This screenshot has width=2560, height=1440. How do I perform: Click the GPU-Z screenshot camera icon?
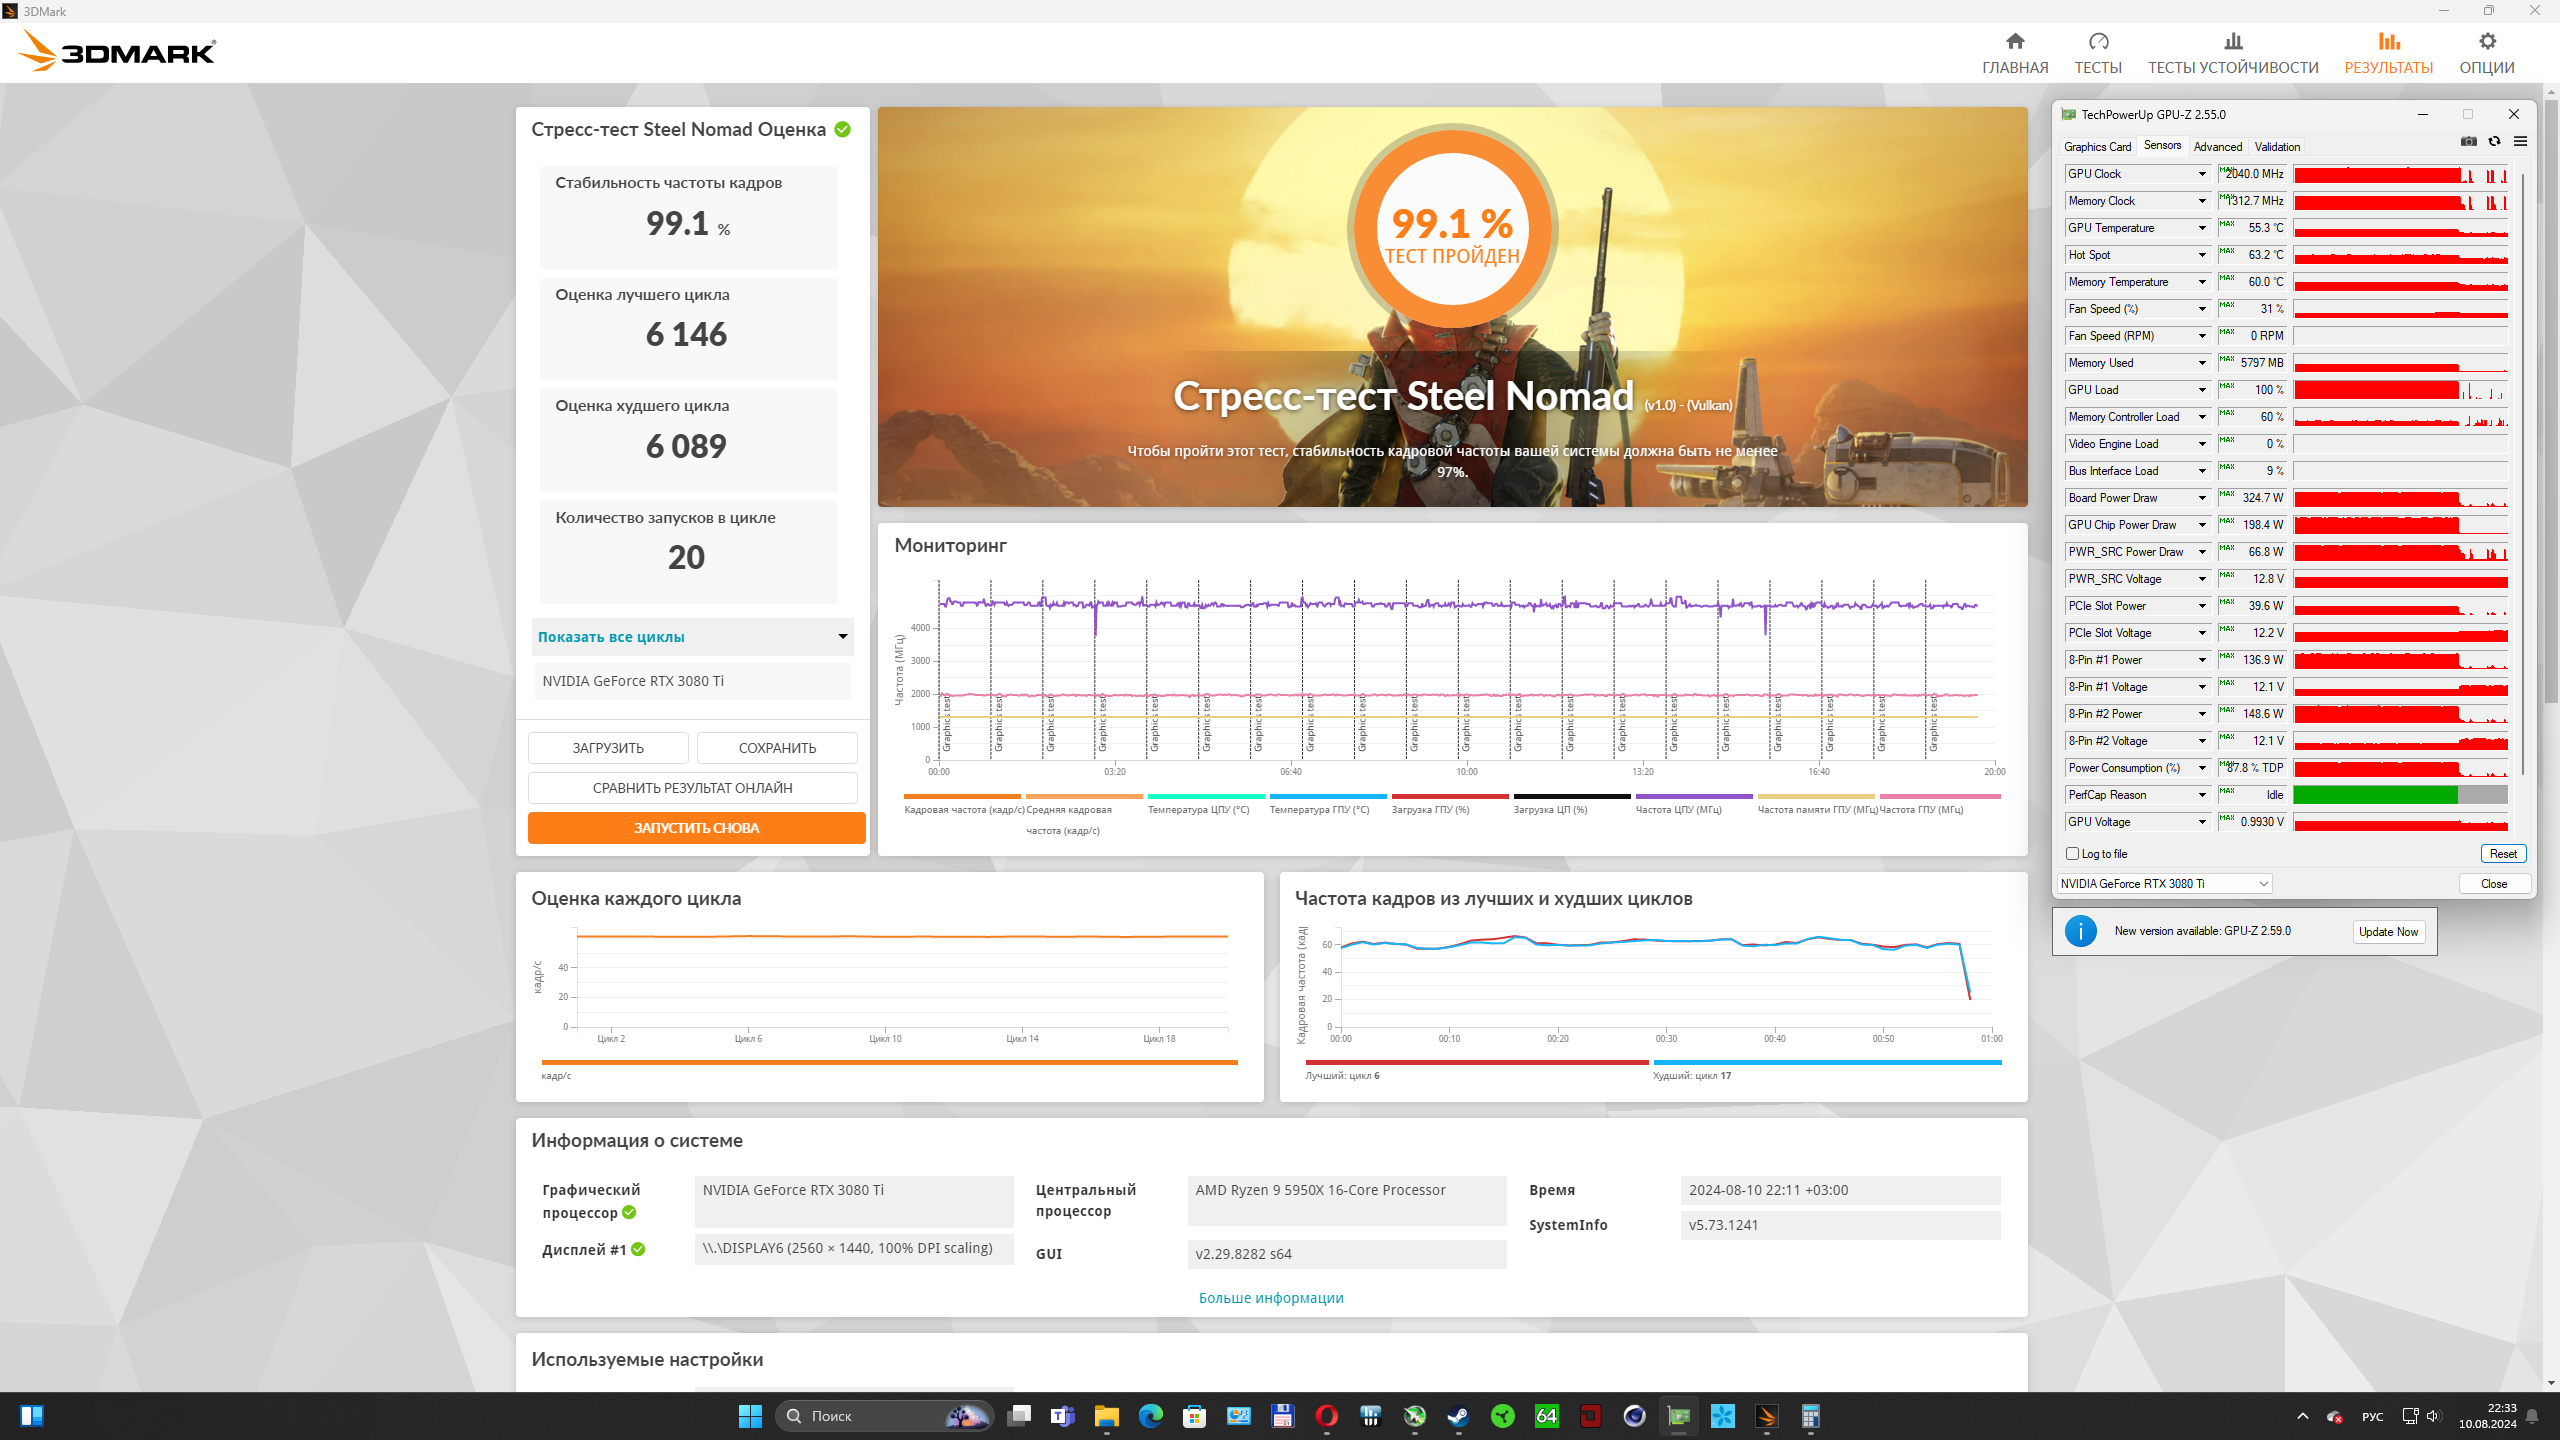(2468, 142)
